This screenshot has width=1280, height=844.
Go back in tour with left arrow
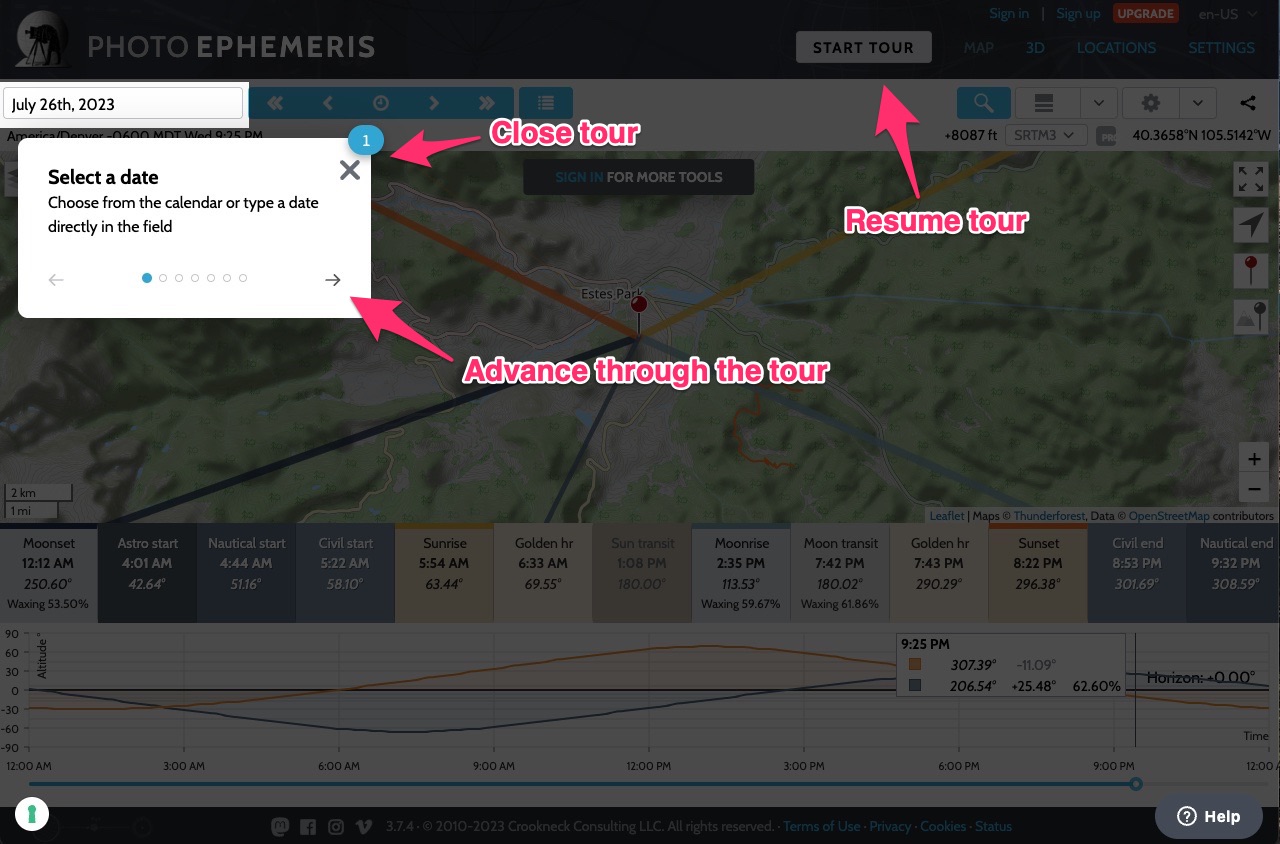(x=56, y=280)
